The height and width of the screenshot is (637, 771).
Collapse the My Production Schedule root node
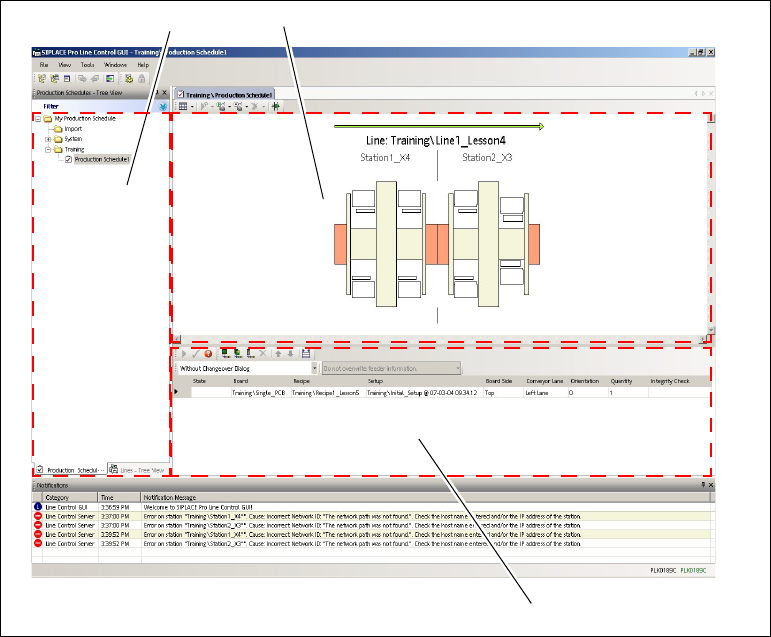(37, 119)
